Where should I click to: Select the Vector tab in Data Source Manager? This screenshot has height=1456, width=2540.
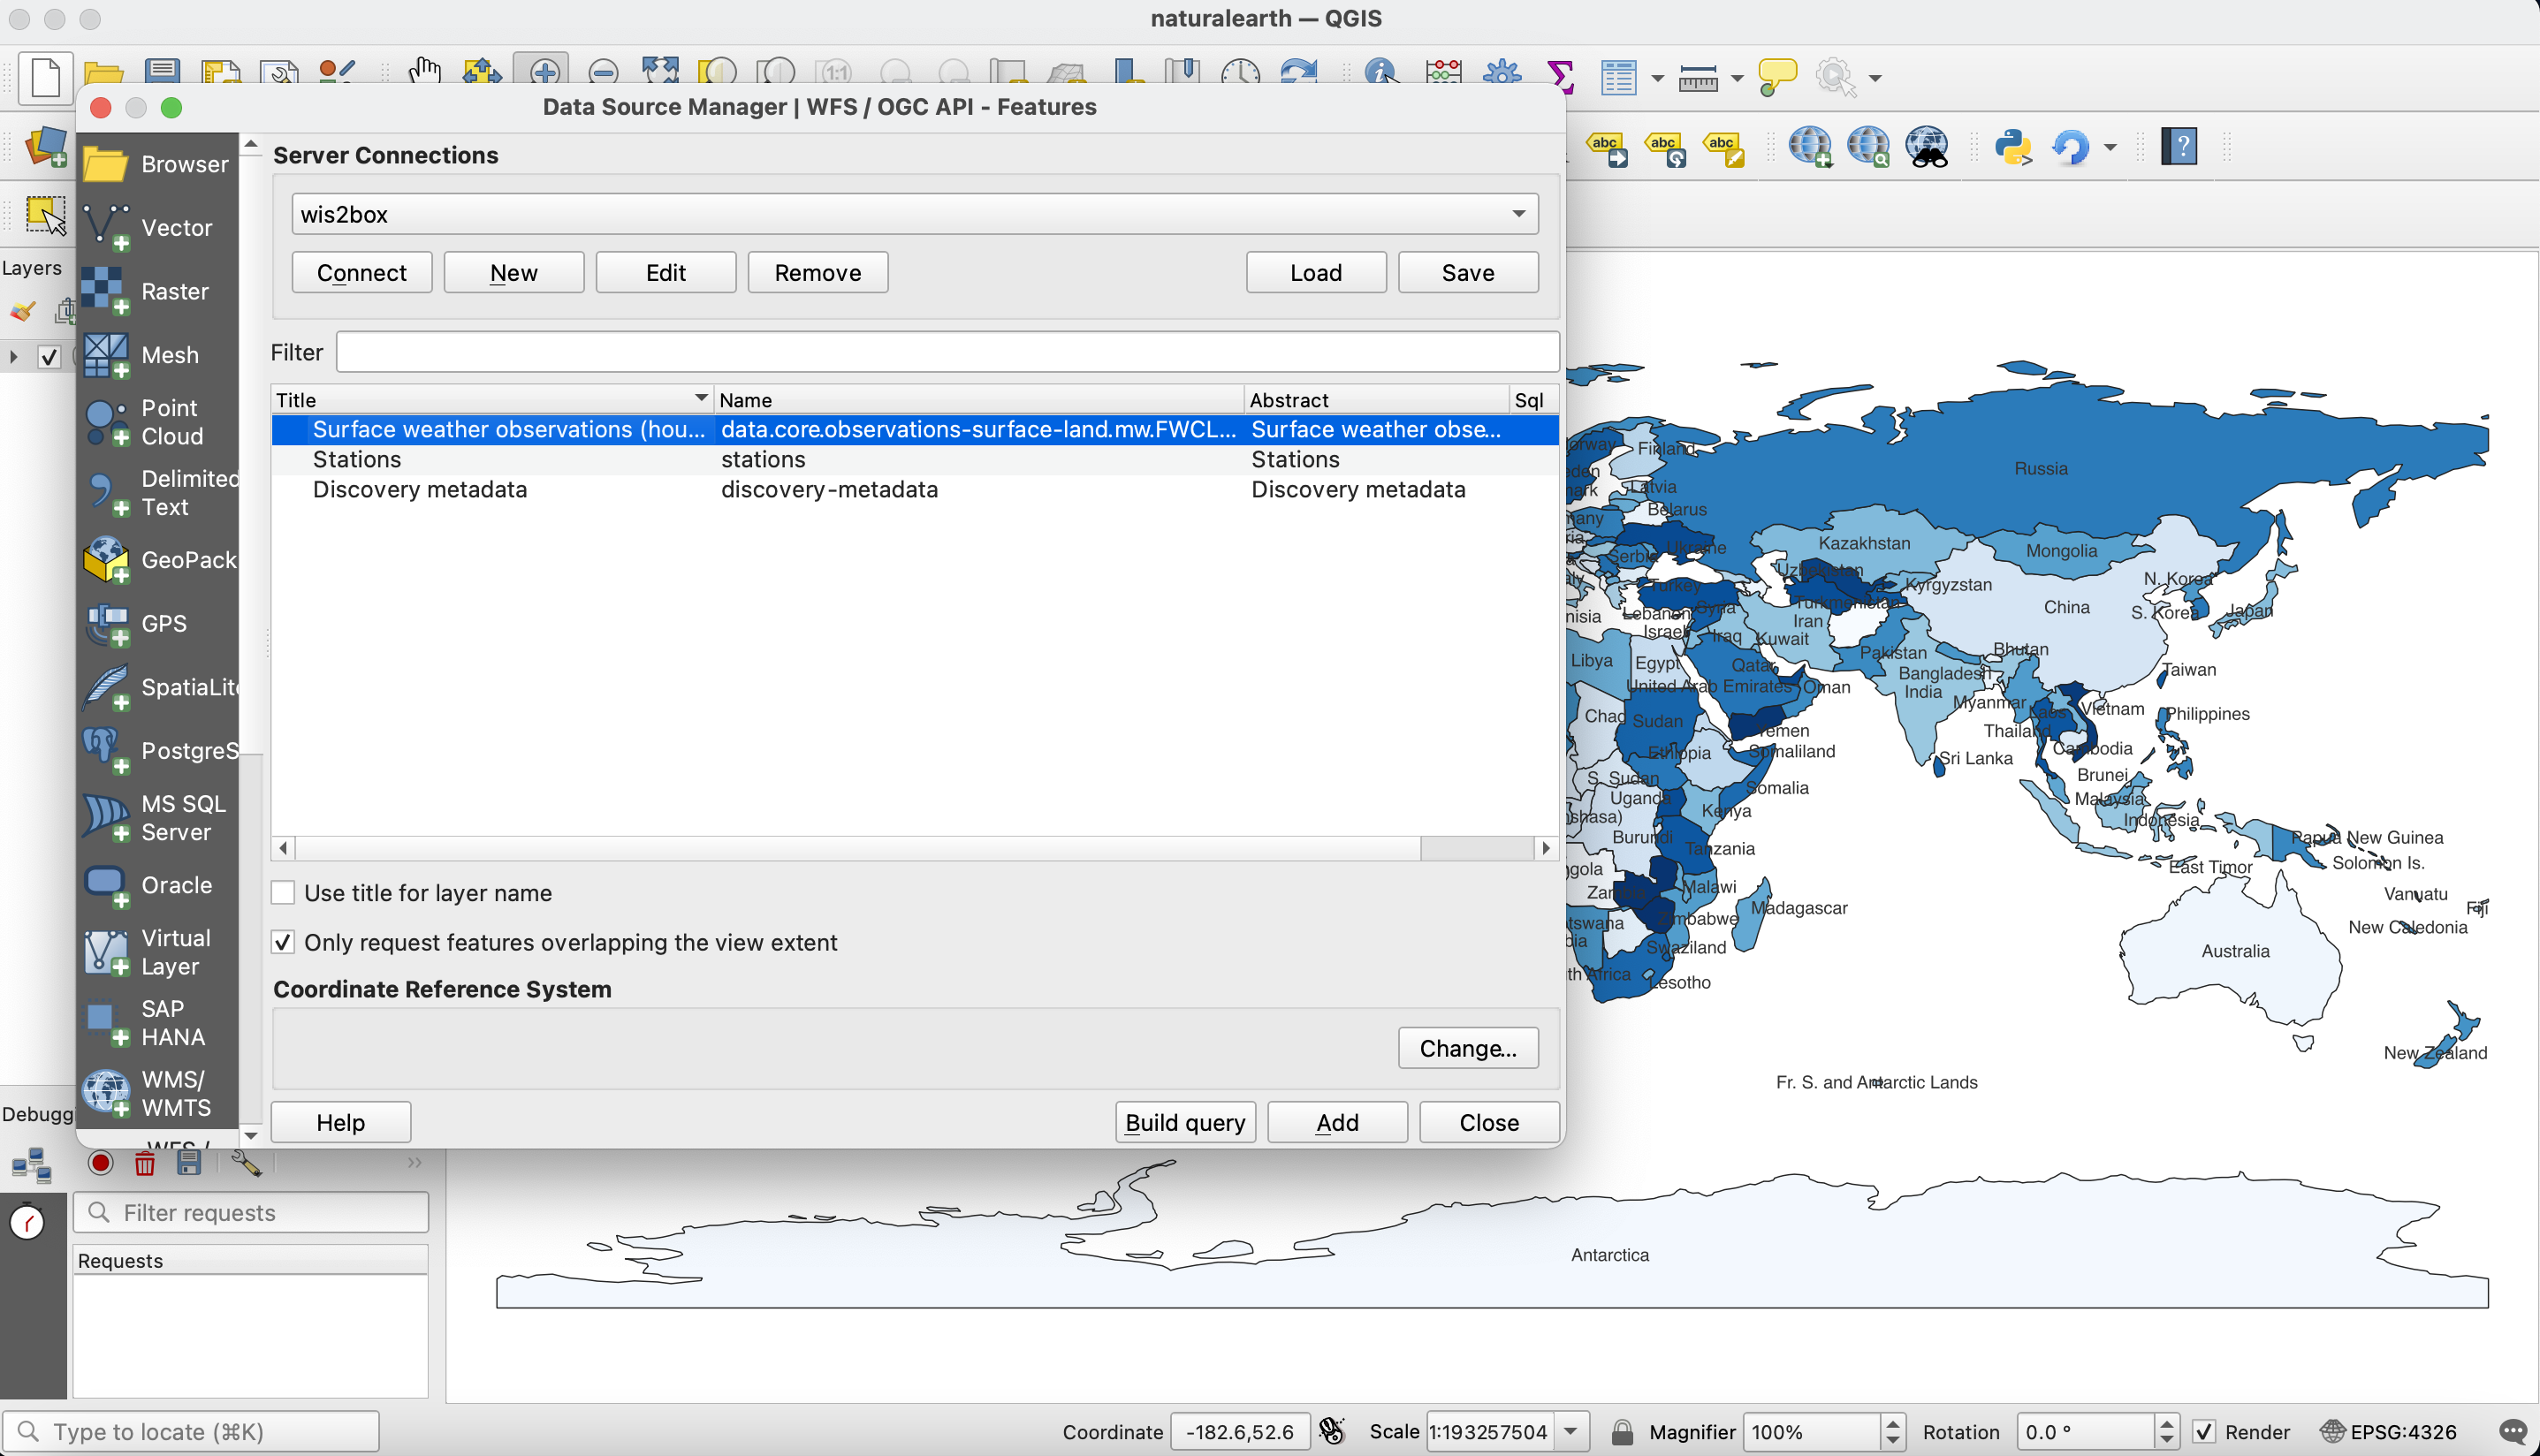point(158,227)
